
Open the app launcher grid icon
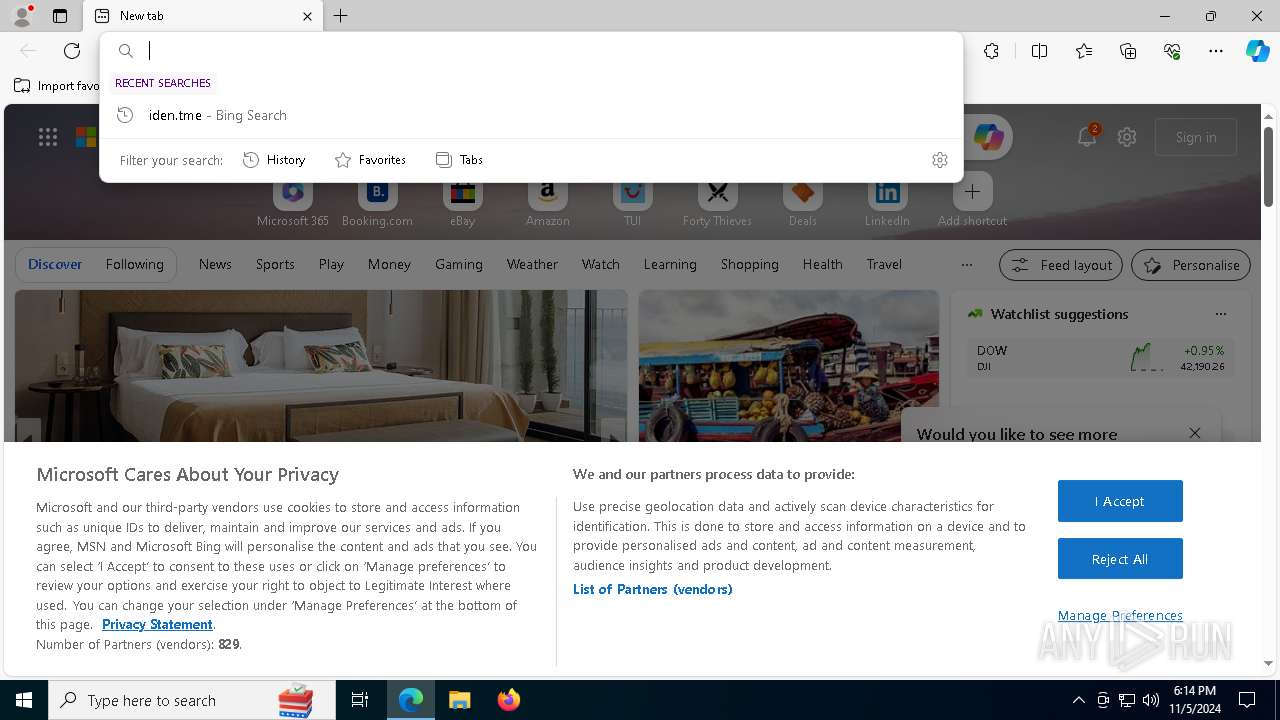[x=47, y=137]
